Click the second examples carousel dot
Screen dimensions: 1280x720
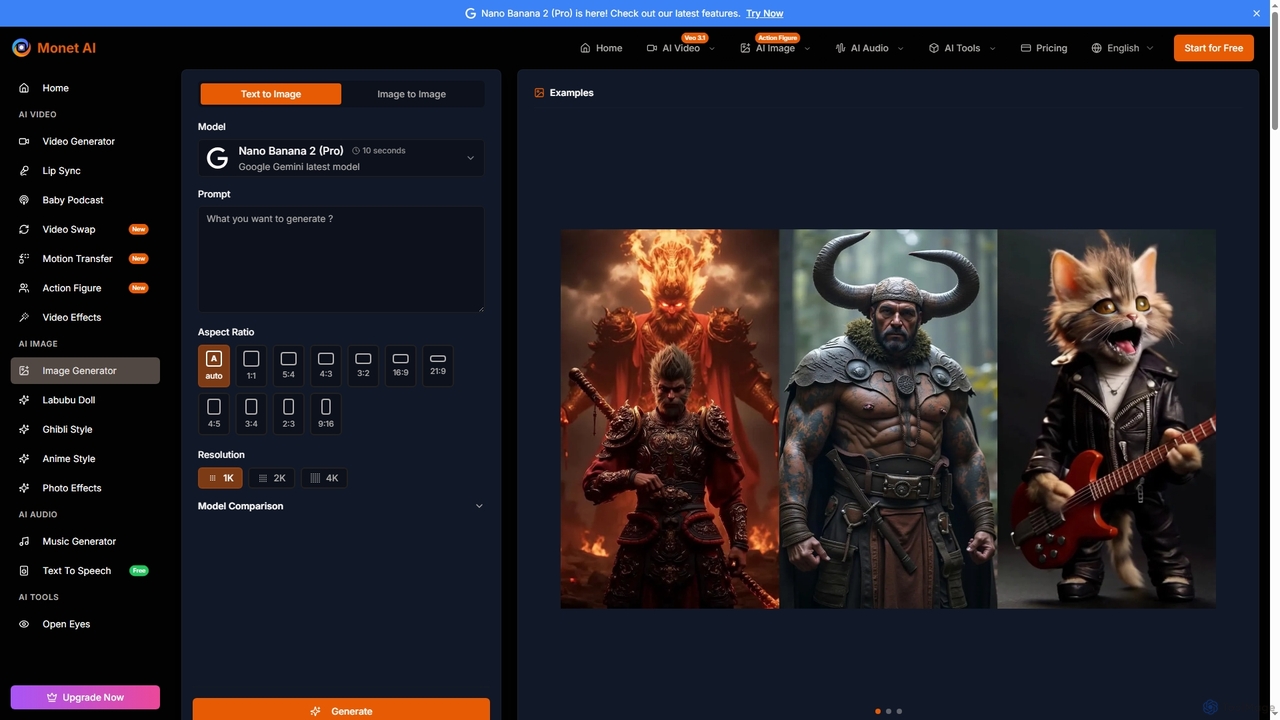(889, 711)
